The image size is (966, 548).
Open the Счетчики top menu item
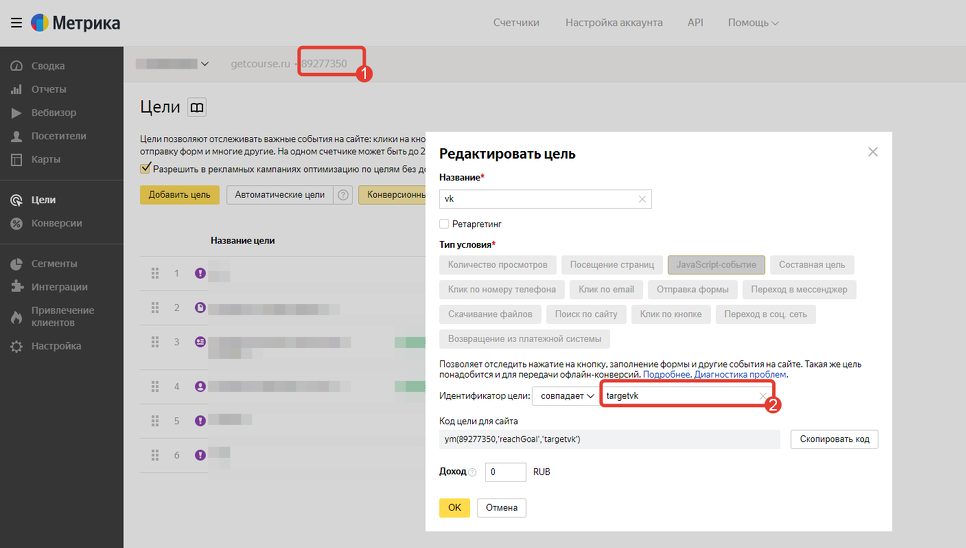click(x=516, y=22)
